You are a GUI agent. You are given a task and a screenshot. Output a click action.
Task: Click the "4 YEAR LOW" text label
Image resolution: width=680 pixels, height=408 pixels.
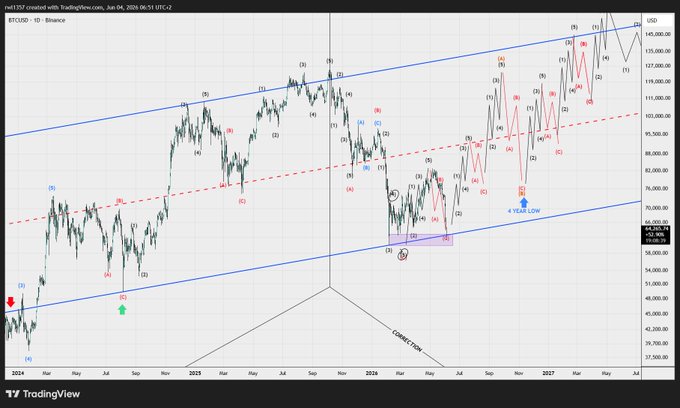(524, 211)
